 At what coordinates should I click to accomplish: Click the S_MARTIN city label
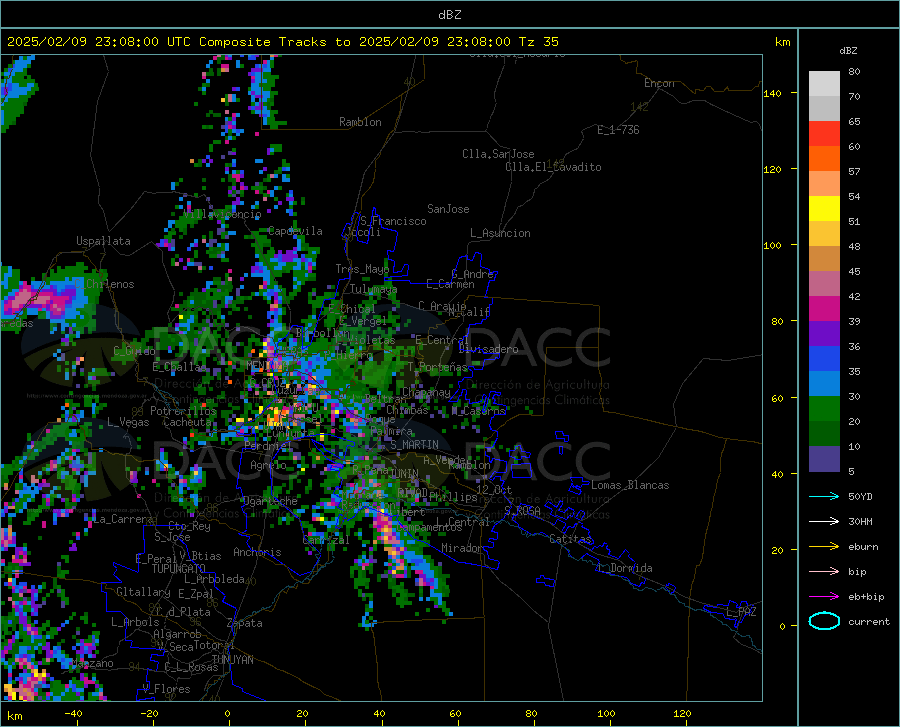(x=414, y=445)
